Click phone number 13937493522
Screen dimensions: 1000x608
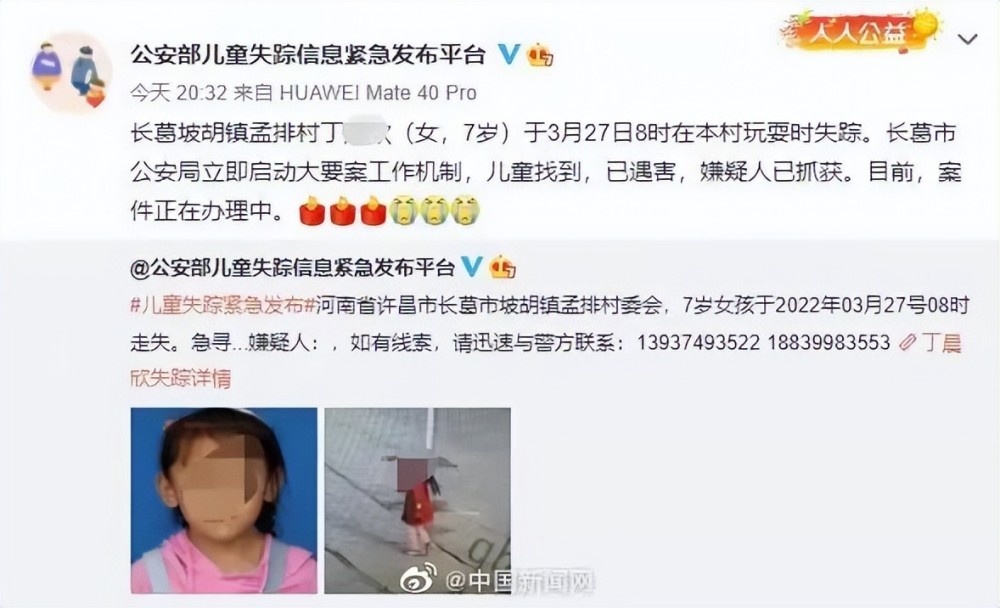(698, 343)
